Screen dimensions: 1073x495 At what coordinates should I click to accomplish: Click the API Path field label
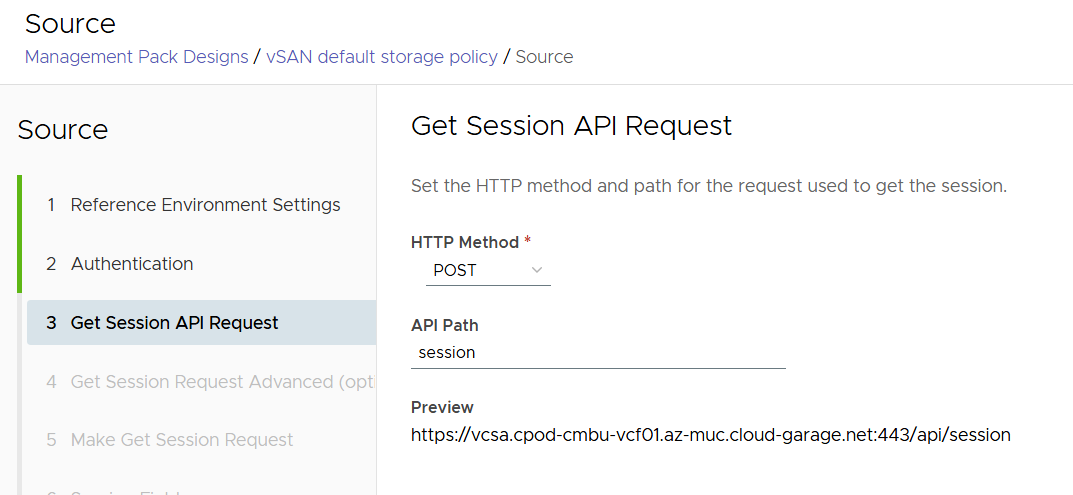pos(444,326)
